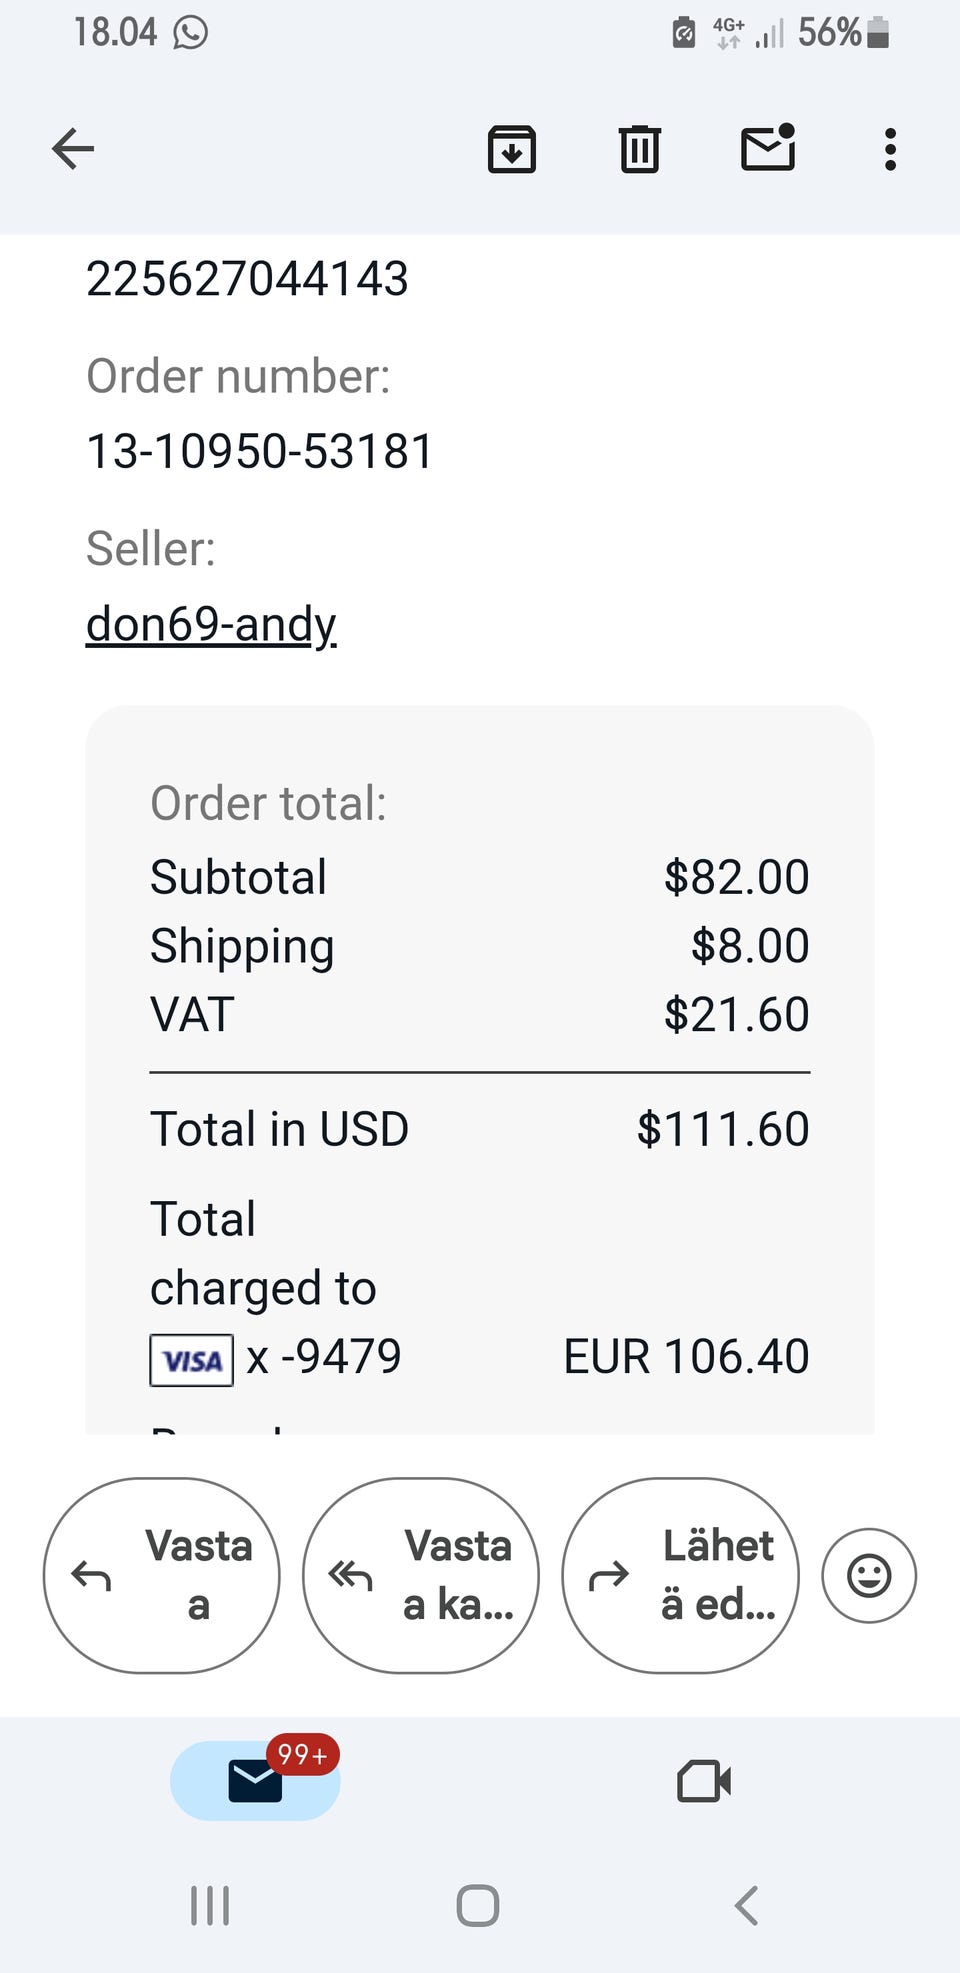
Task: Mark the email as unread
Action: point(767,149)
